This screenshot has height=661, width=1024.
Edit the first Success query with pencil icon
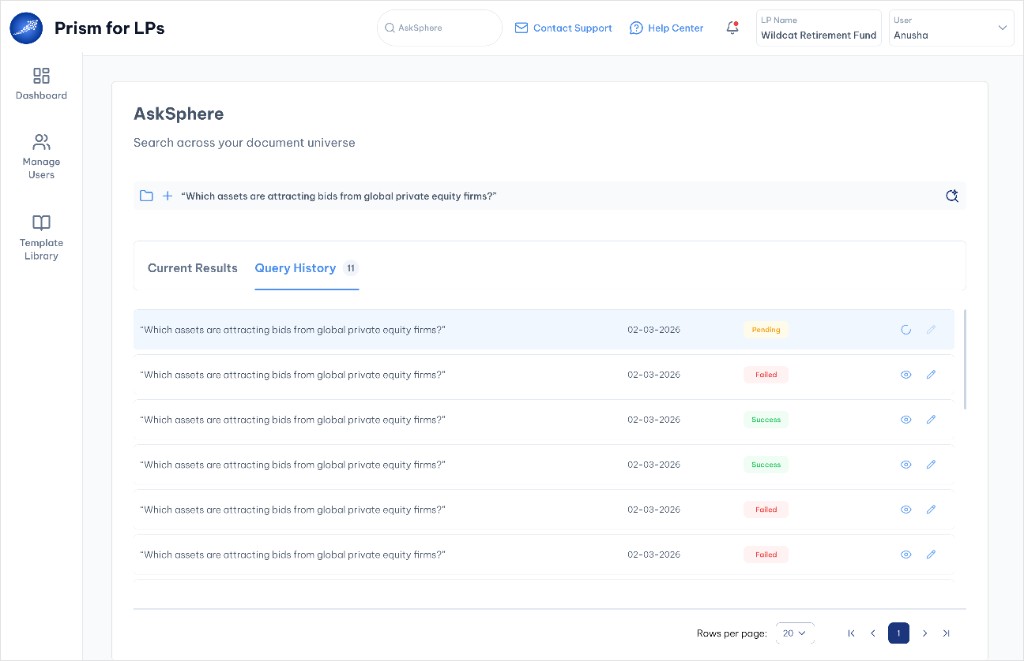point(931,420)
